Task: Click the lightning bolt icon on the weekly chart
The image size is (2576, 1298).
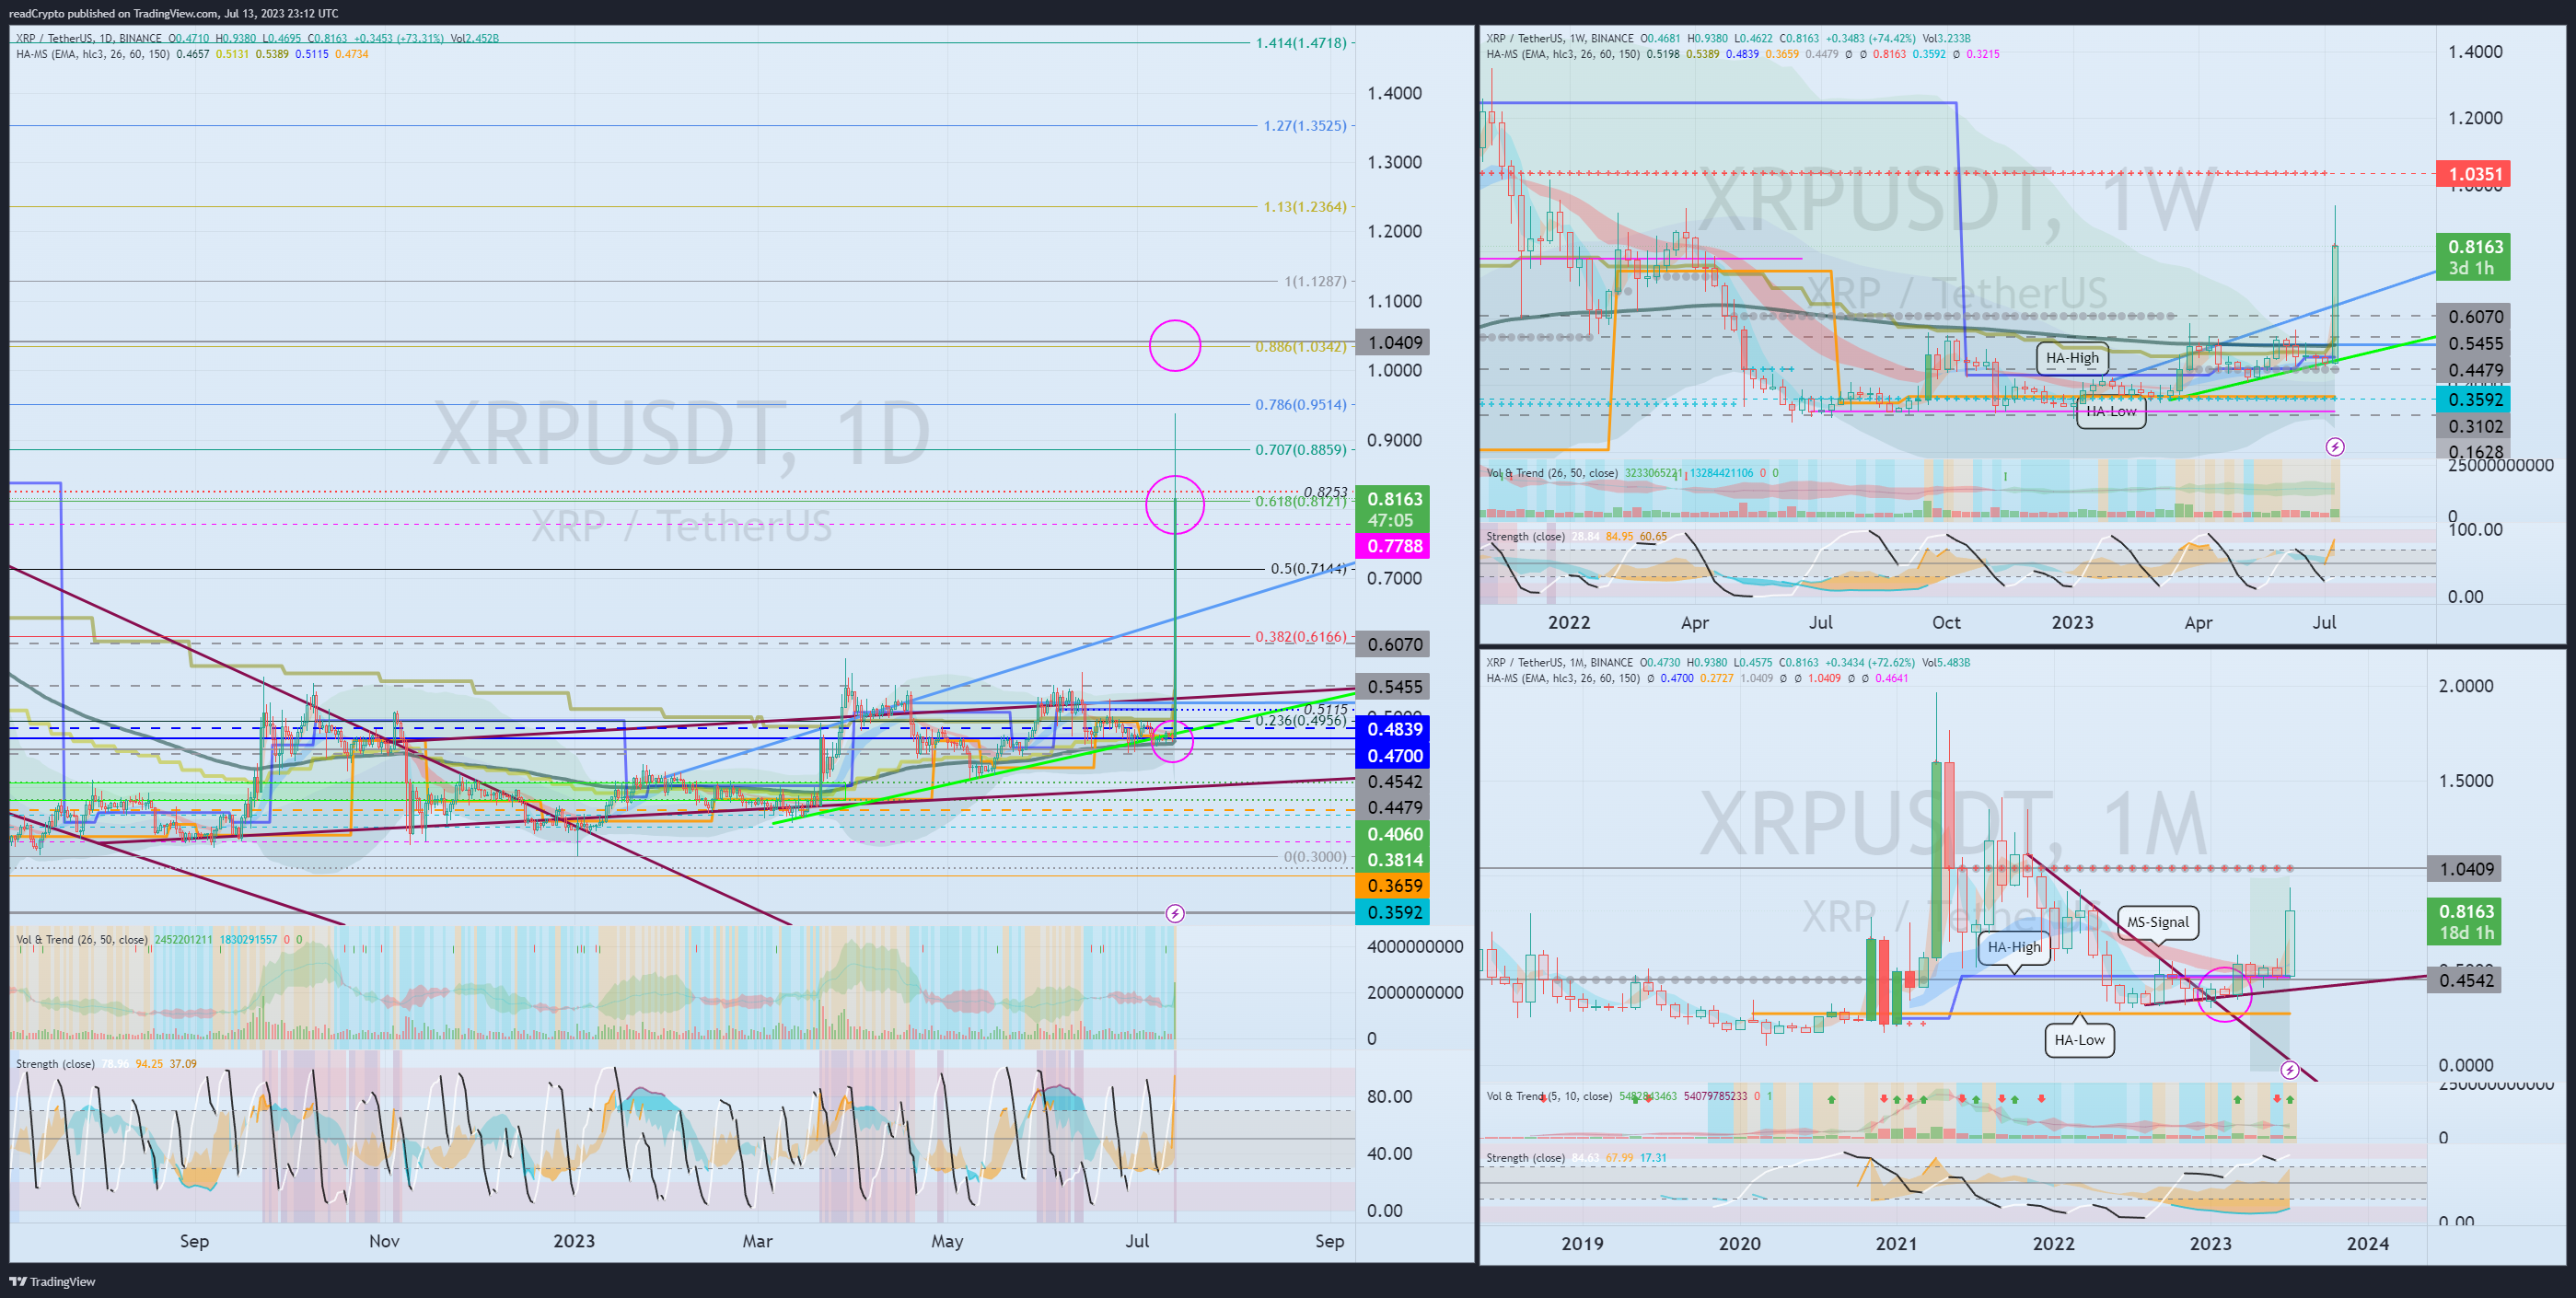Action: click(2334, 447)
